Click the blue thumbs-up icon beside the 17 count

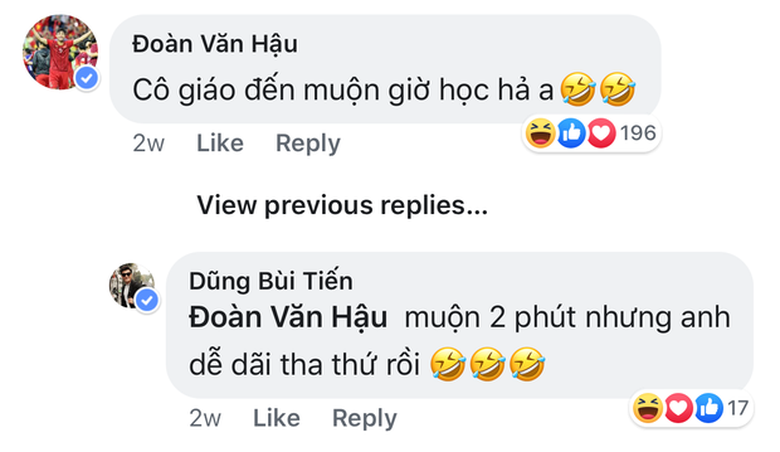click(709, 407)
